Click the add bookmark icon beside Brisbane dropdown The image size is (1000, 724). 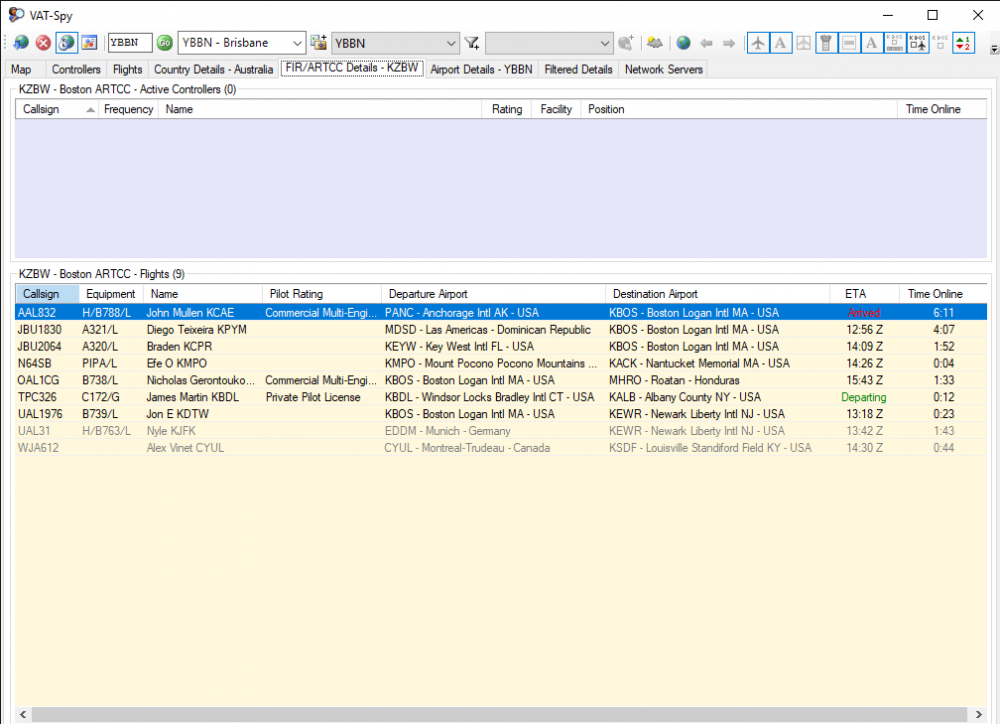(x=319, y=43)
